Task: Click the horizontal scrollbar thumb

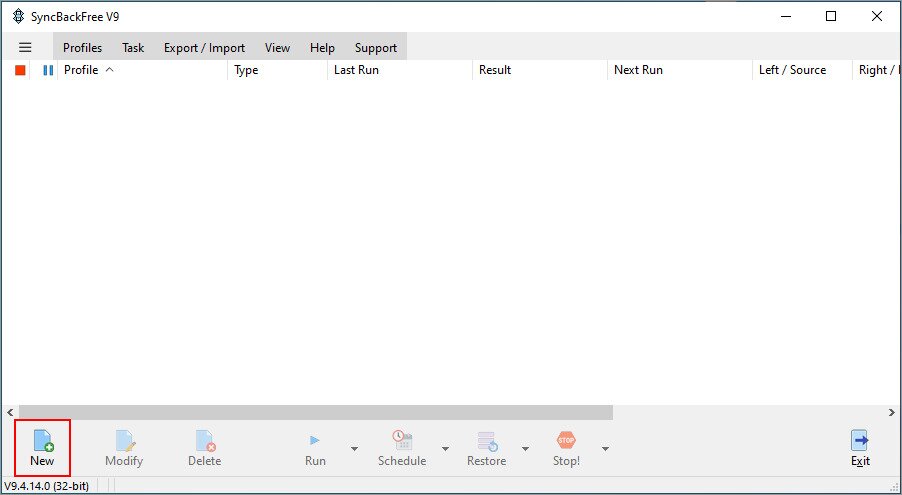Action: coord(316,413)
